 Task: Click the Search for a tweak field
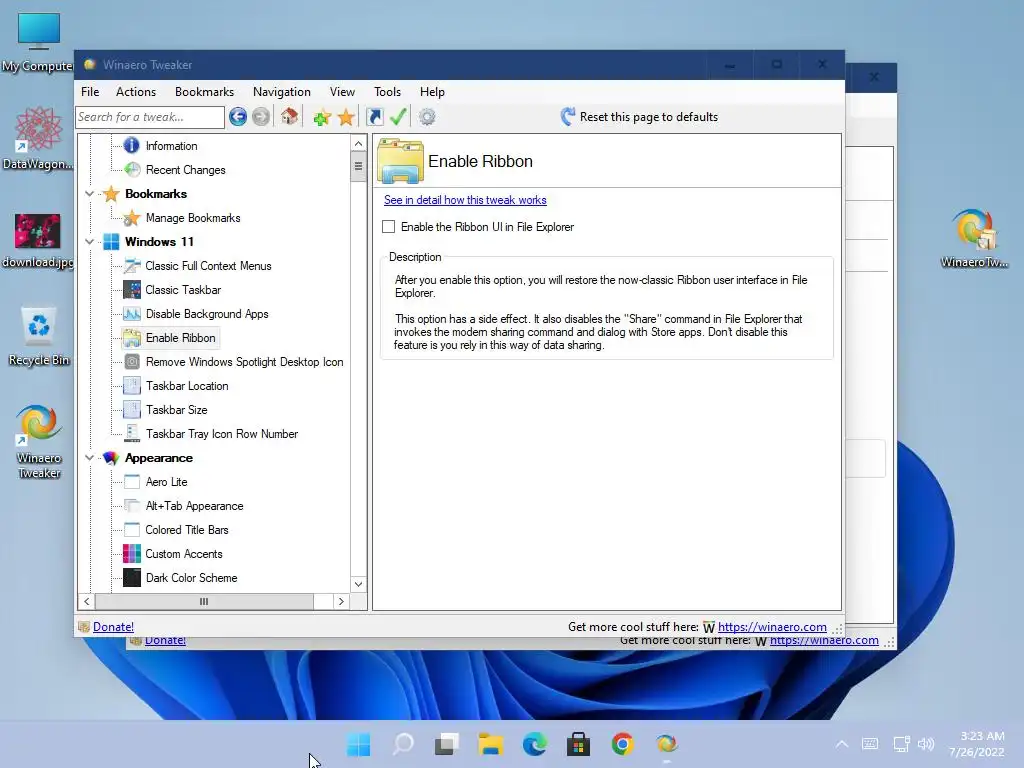[150, 117]
